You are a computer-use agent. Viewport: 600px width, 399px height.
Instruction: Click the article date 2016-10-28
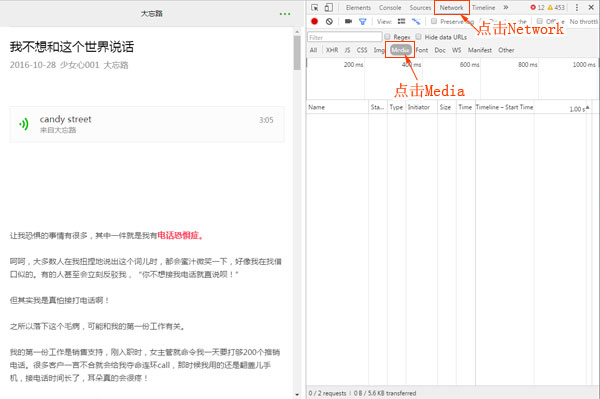tap(33, 65)
